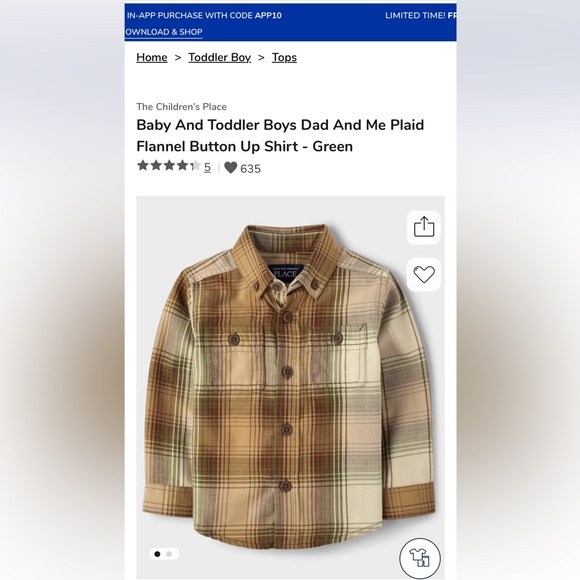Screen dimensions: 580x580
Task: Go to Toddler Boy category
Action: point(219,57)
